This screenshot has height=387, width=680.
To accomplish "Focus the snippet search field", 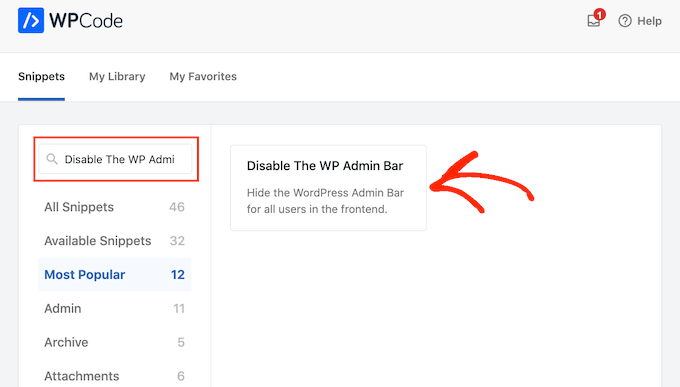I will click(115, 159).
